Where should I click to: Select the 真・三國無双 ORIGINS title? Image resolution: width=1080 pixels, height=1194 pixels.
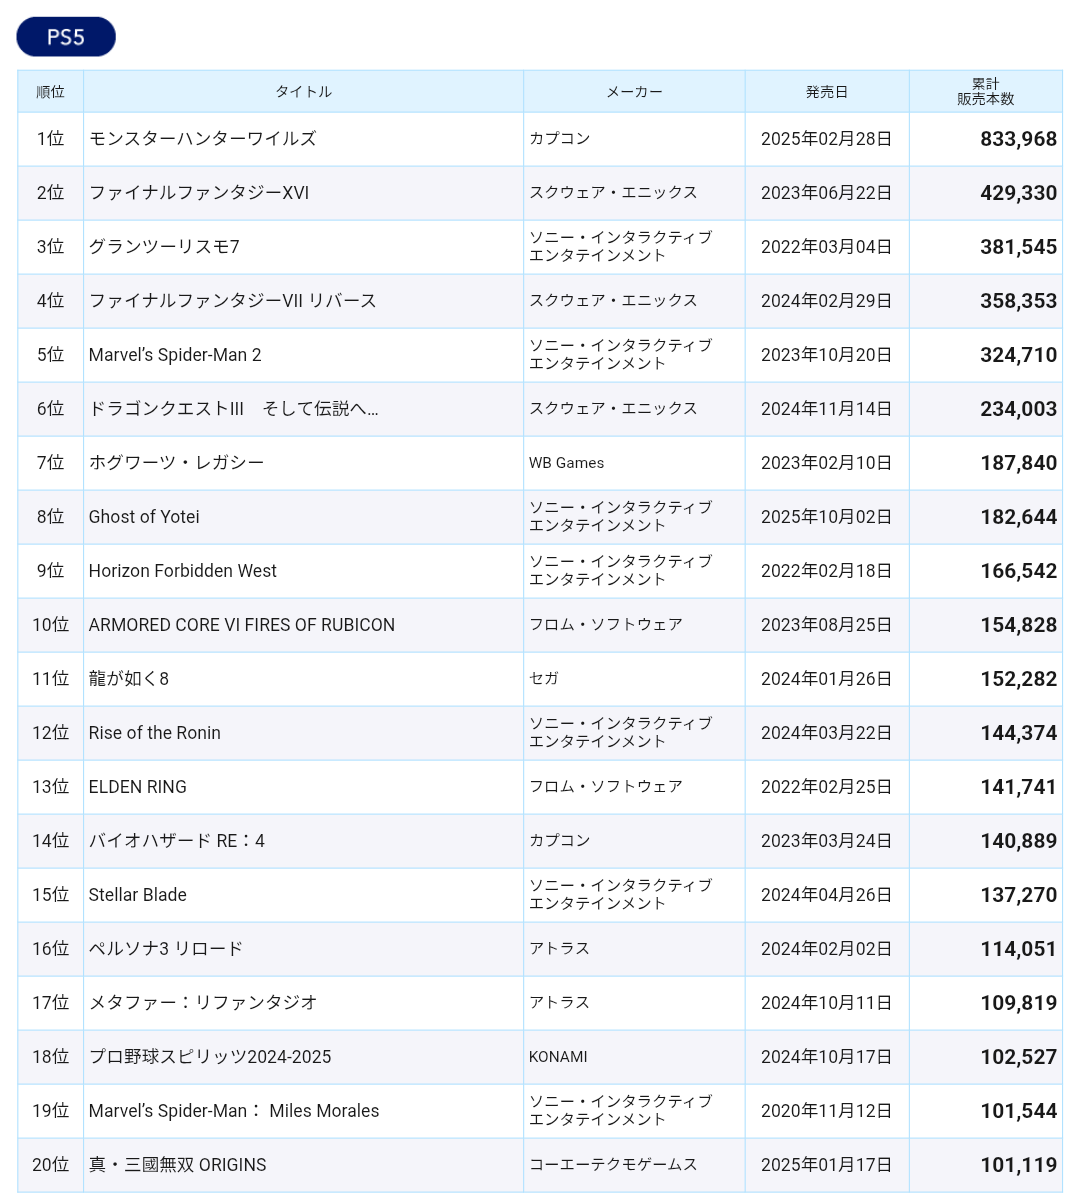177,1165
